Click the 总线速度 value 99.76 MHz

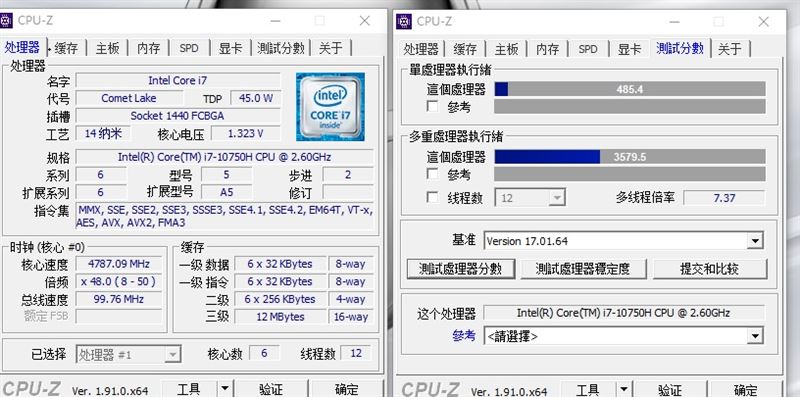(x=119, y=299)
